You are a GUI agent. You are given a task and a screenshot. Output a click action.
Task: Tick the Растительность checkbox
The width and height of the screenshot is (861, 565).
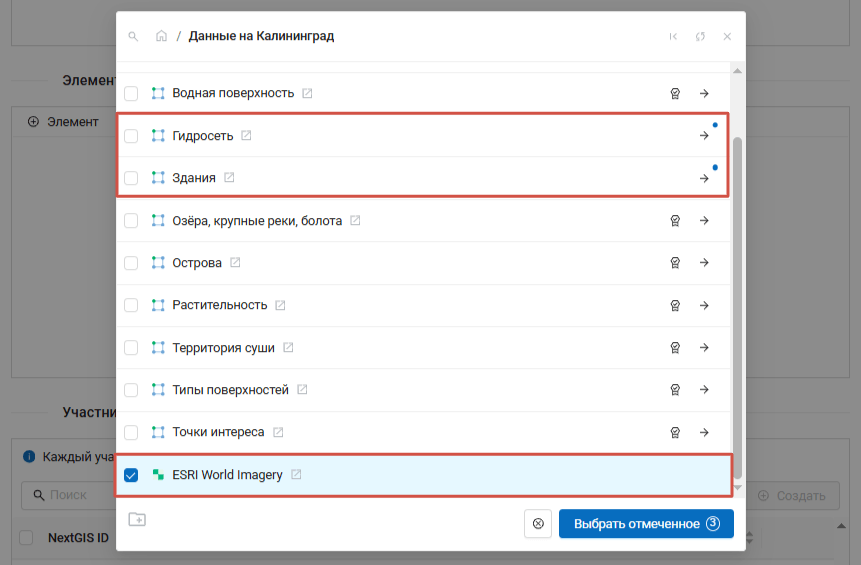[131, 305]
